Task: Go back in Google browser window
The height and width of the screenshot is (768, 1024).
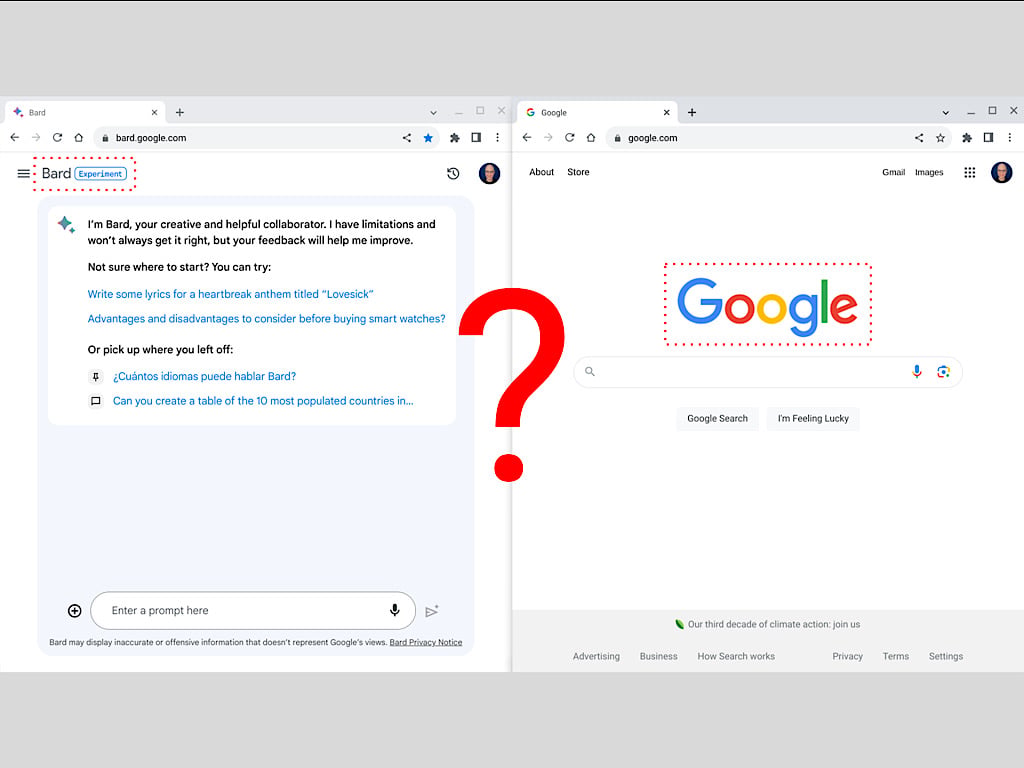Action: pyautogui.click(x=527, y=138)
